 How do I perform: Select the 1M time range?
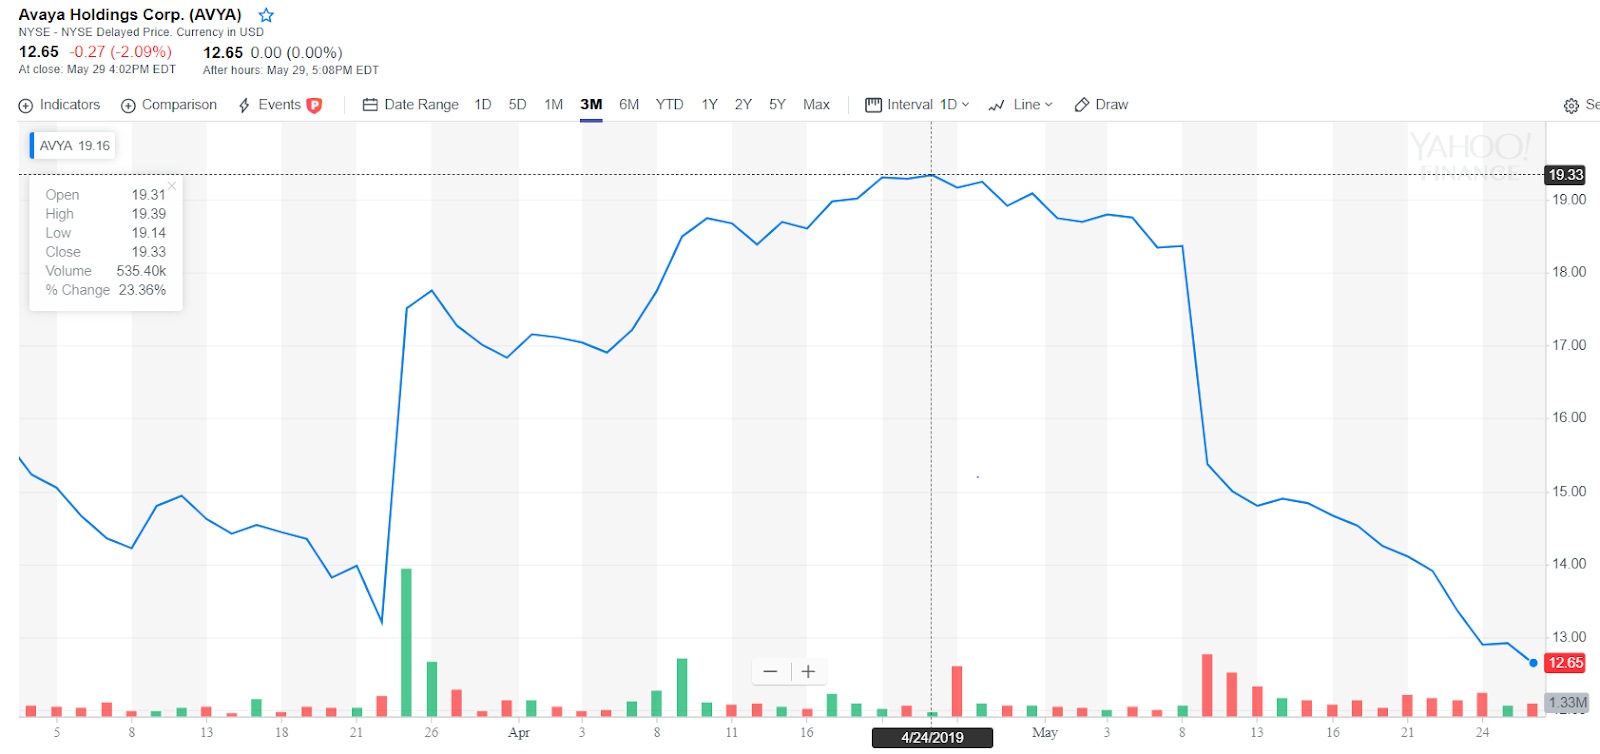(x=553, y=105)
